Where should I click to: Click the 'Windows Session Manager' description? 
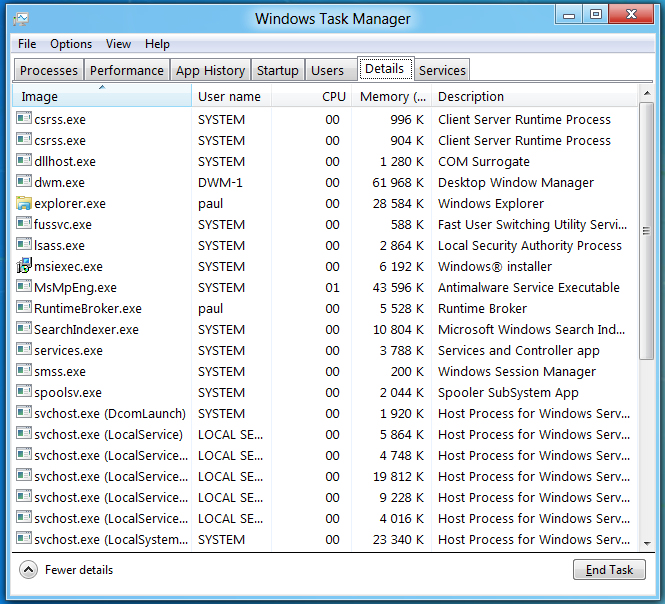coord(517,372)
